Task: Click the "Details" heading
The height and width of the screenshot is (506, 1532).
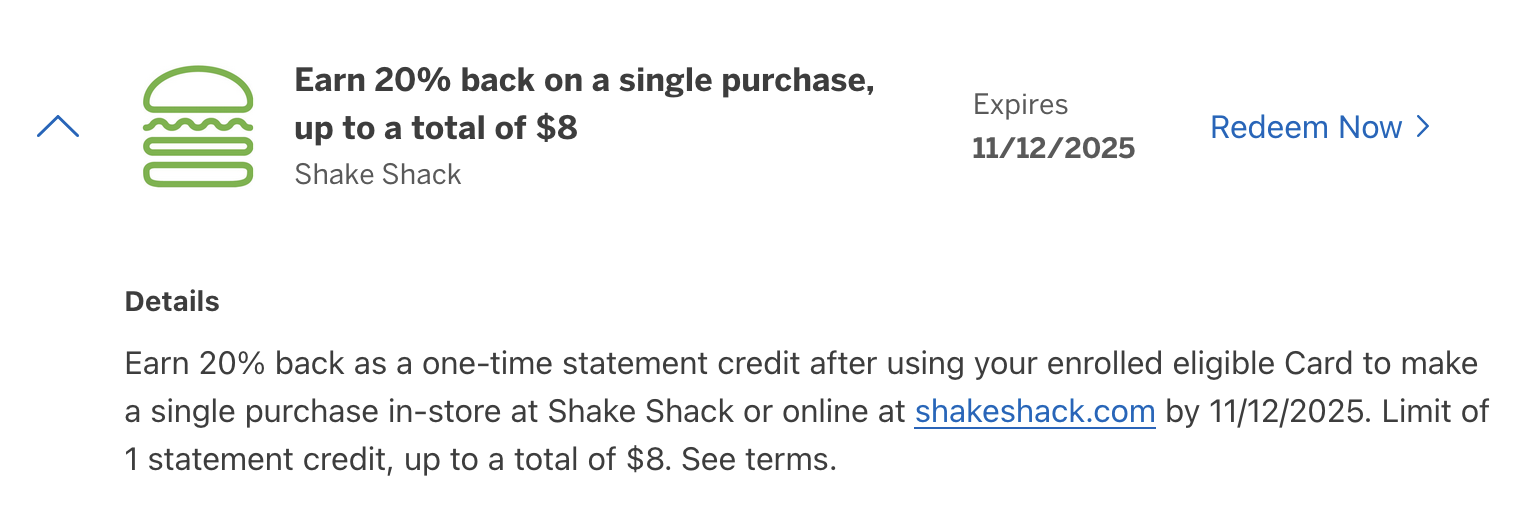Action: 172,301
